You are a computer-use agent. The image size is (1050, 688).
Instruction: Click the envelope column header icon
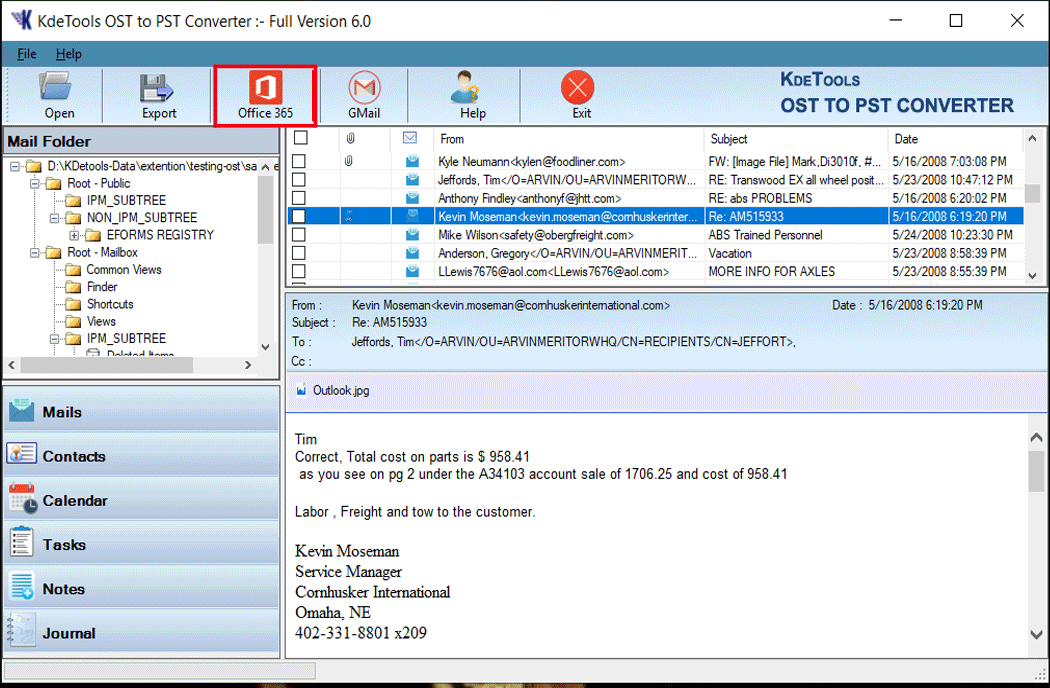click(x=410, y=138)
